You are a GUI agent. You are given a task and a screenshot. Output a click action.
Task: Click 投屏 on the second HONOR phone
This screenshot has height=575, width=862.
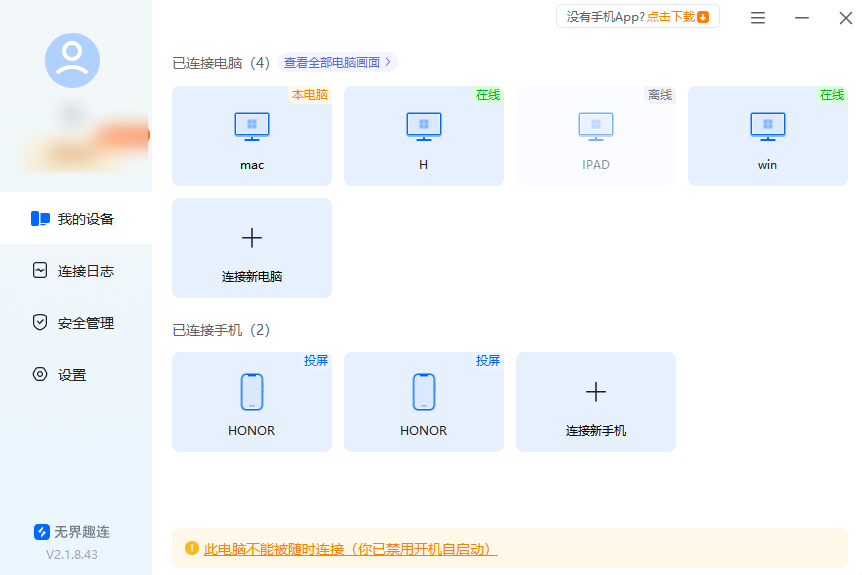[488, 361]
